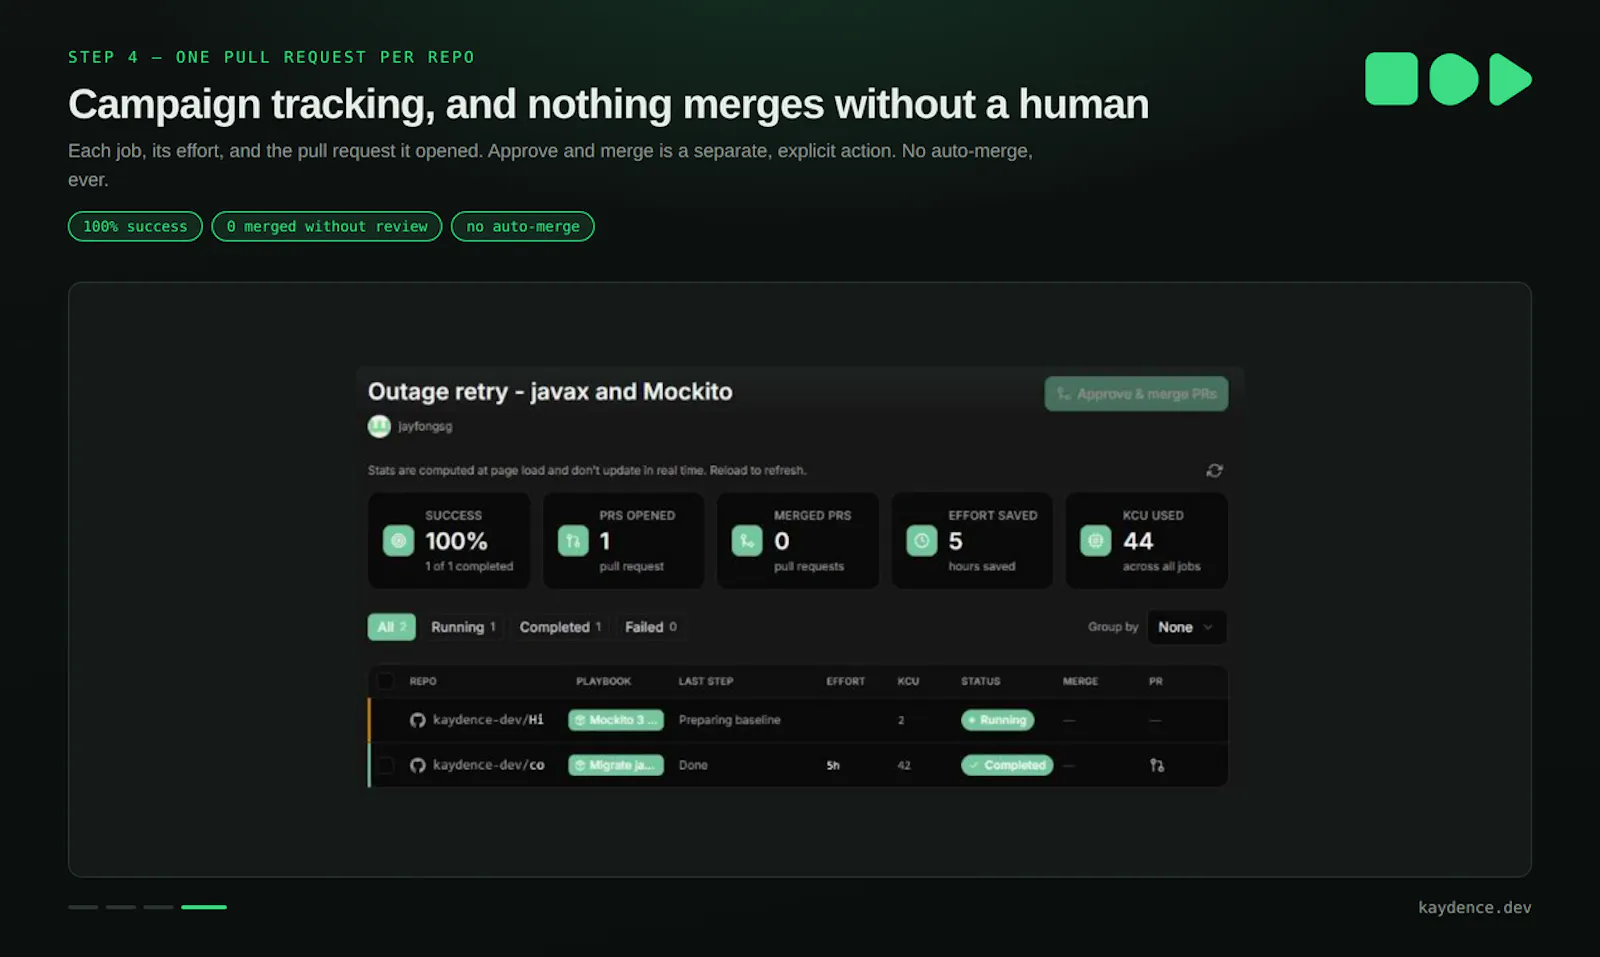Click the last green slide progress indicator
The width and height of the screenshot is (1600, 957).
pos(204,907)
